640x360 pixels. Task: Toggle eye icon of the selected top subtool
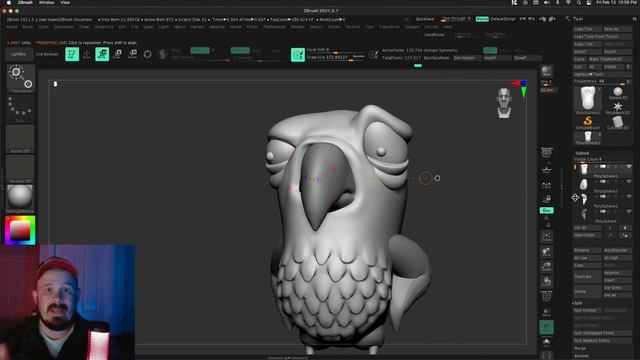(x=629, y=167)
